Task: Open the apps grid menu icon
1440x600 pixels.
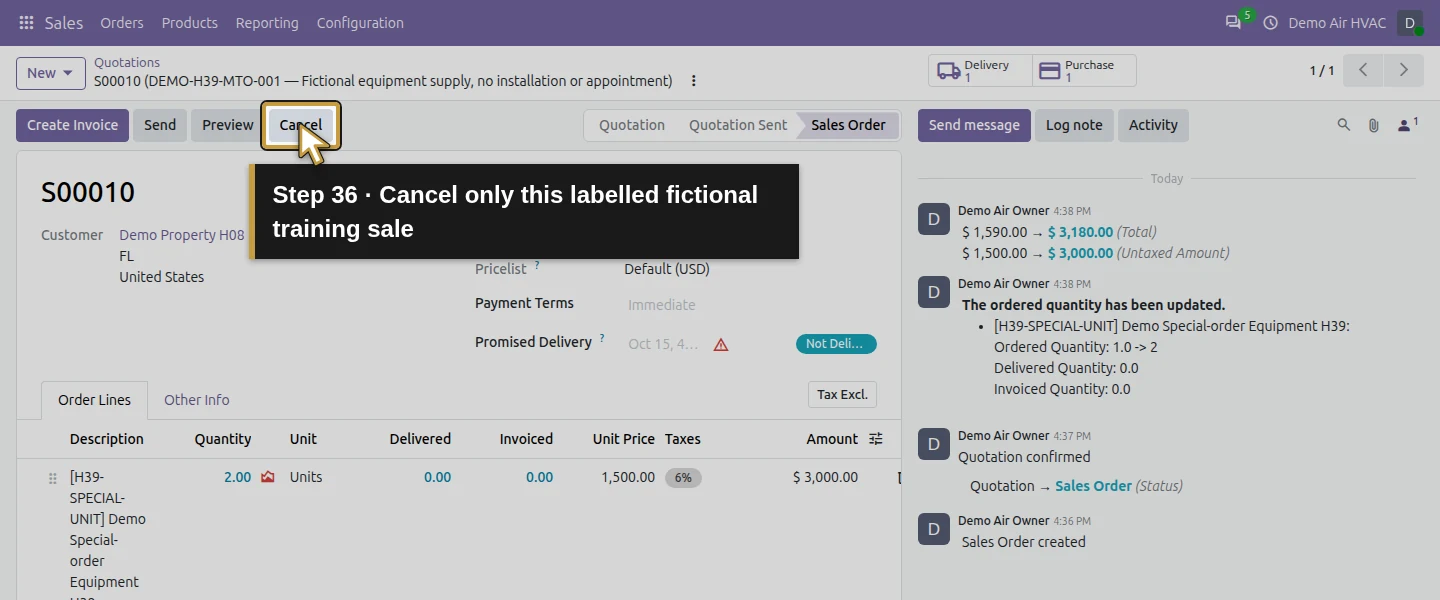Action: [x=26, y=22]
